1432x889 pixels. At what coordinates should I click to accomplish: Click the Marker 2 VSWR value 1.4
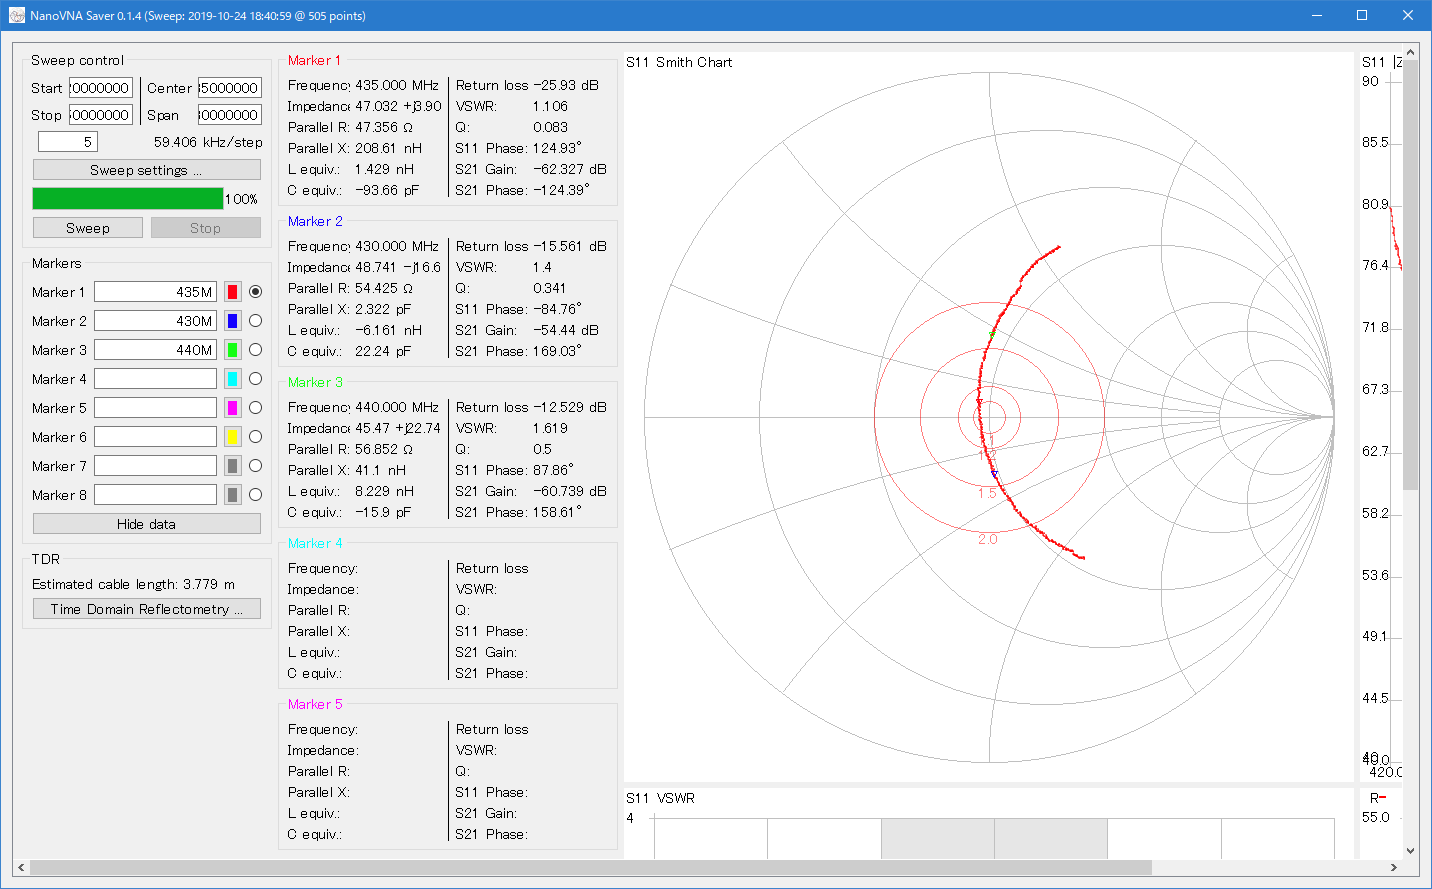[542, 267]
